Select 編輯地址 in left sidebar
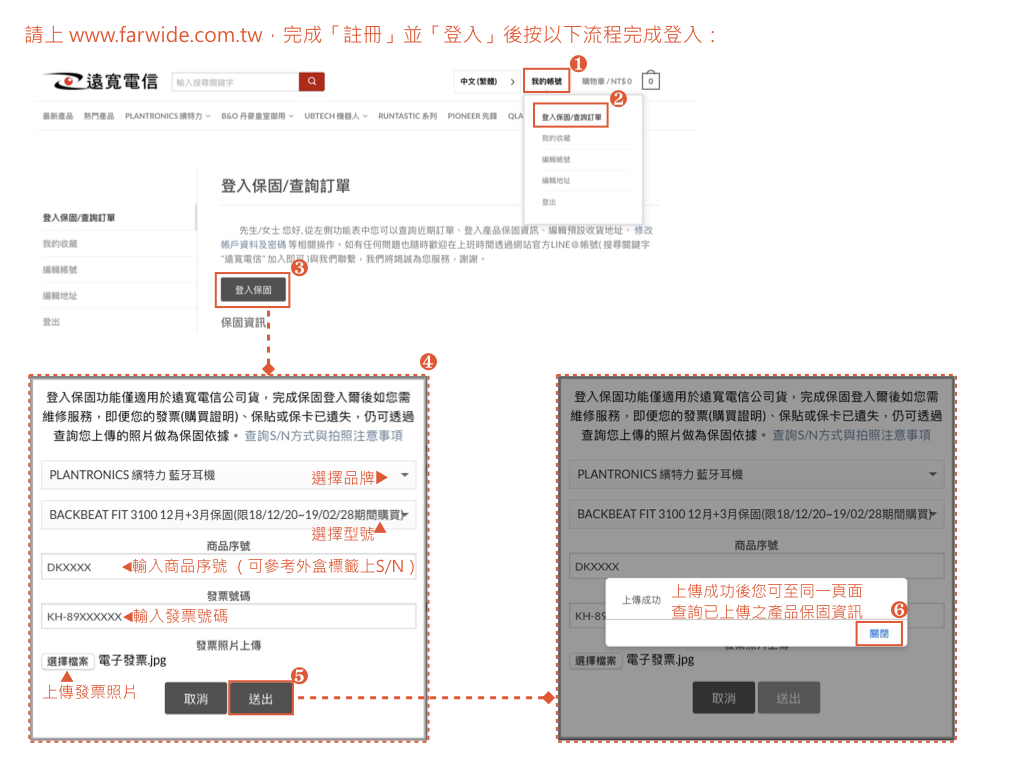 [60, 296]
